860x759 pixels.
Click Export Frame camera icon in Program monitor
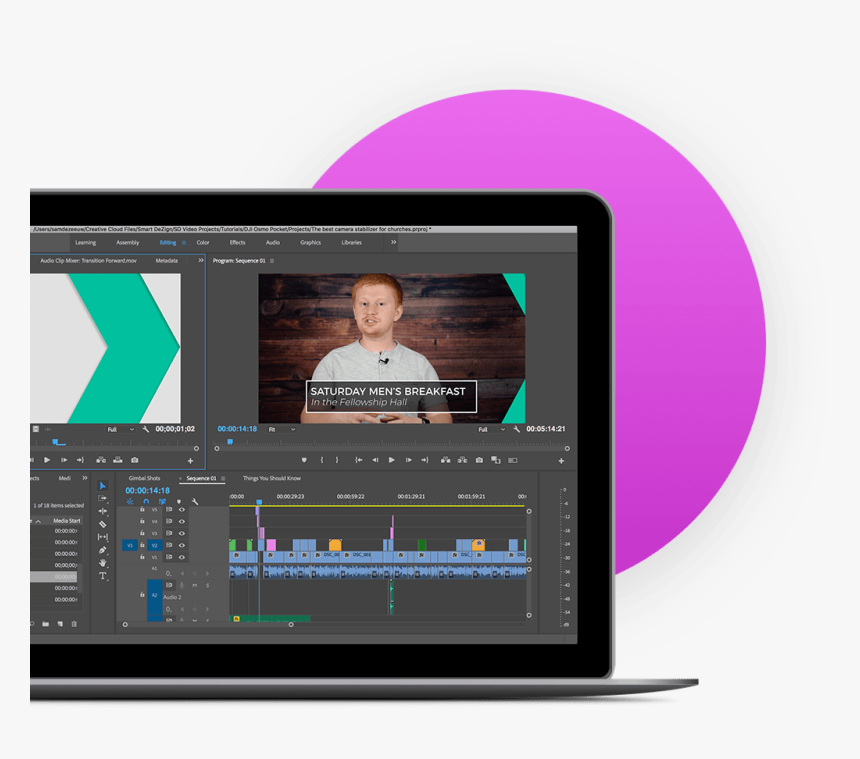479,460
